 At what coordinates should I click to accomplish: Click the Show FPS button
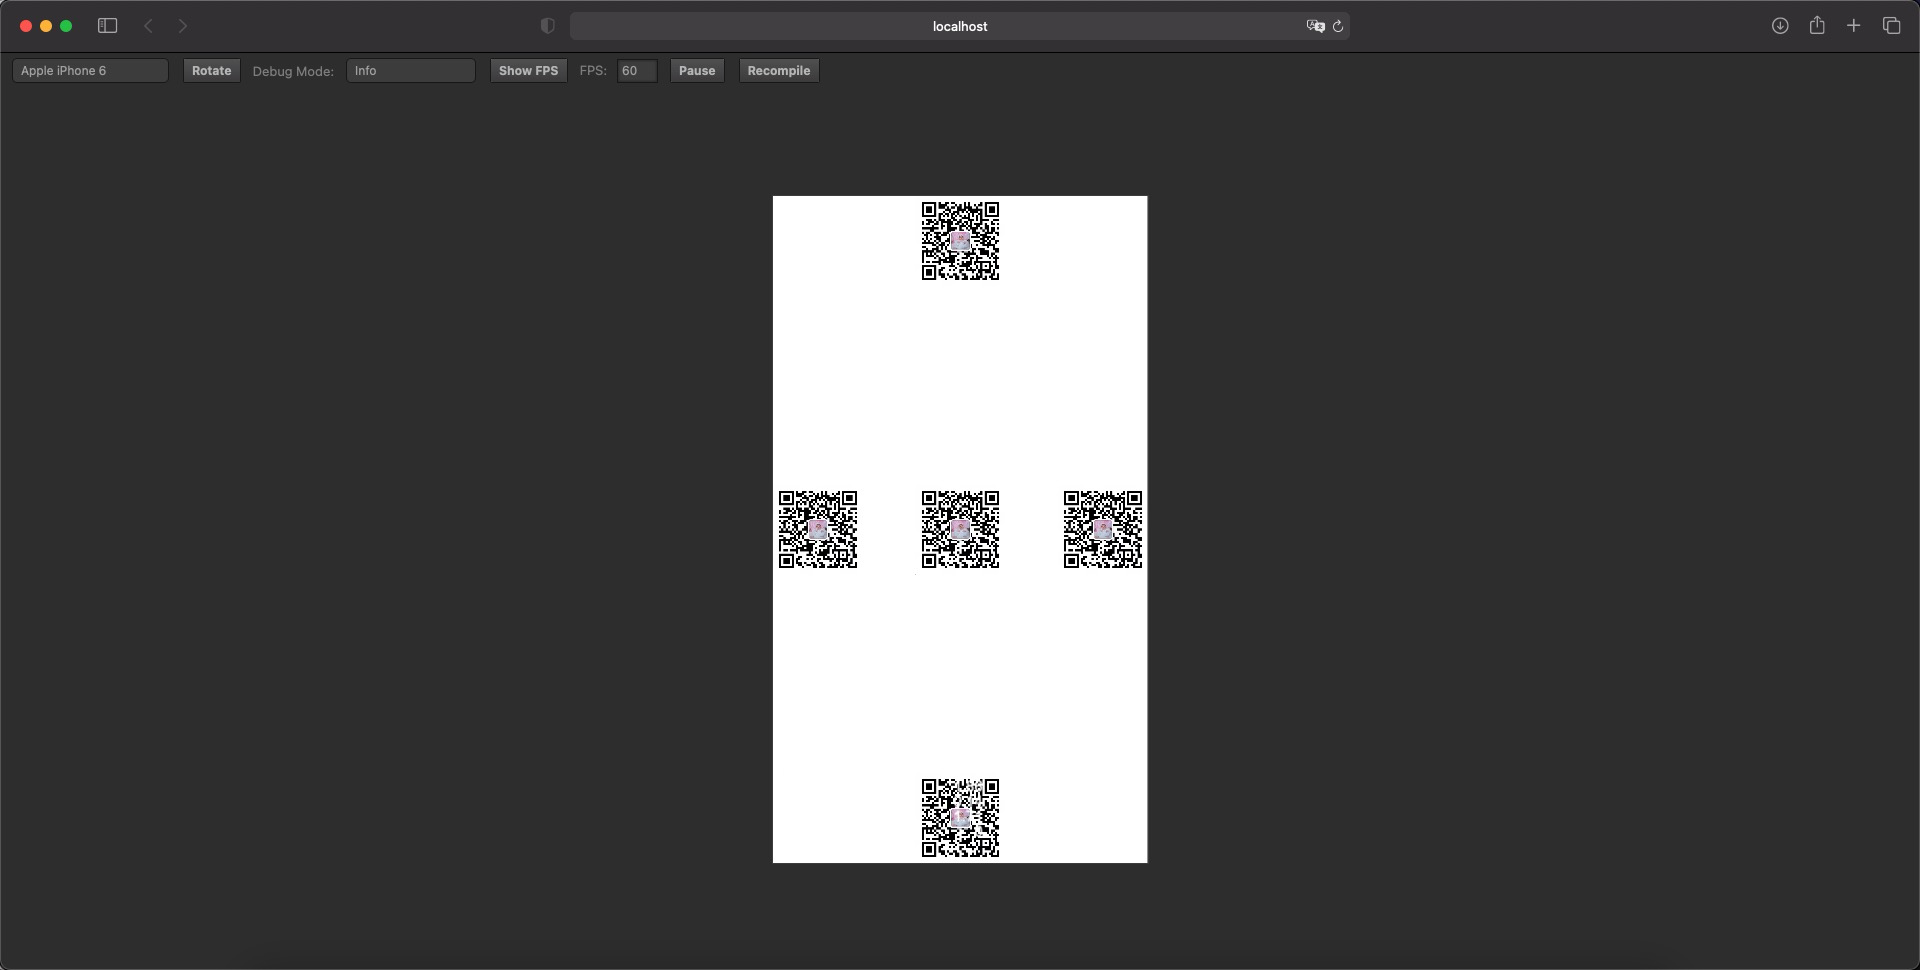coord(528,71)
